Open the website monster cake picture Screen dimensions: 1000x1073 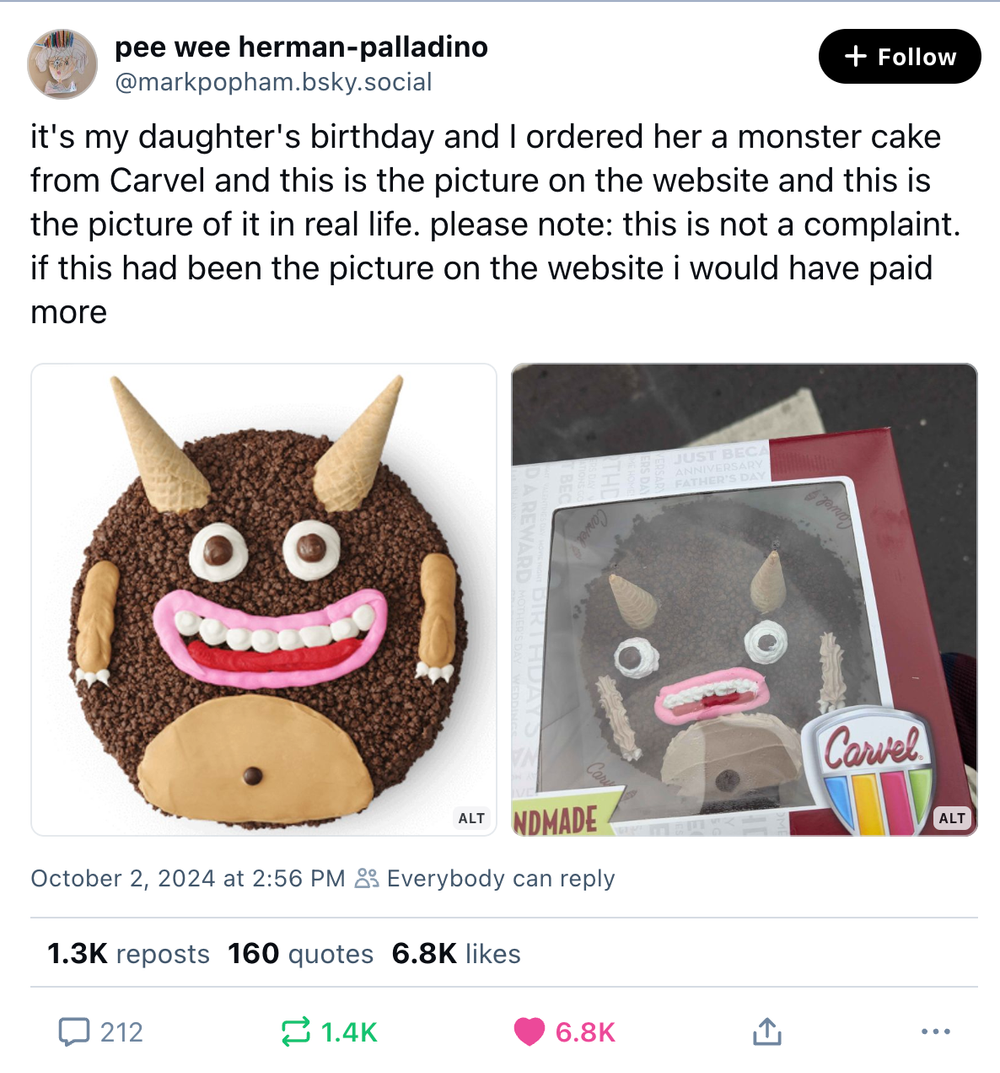click(x=264, y=600)
